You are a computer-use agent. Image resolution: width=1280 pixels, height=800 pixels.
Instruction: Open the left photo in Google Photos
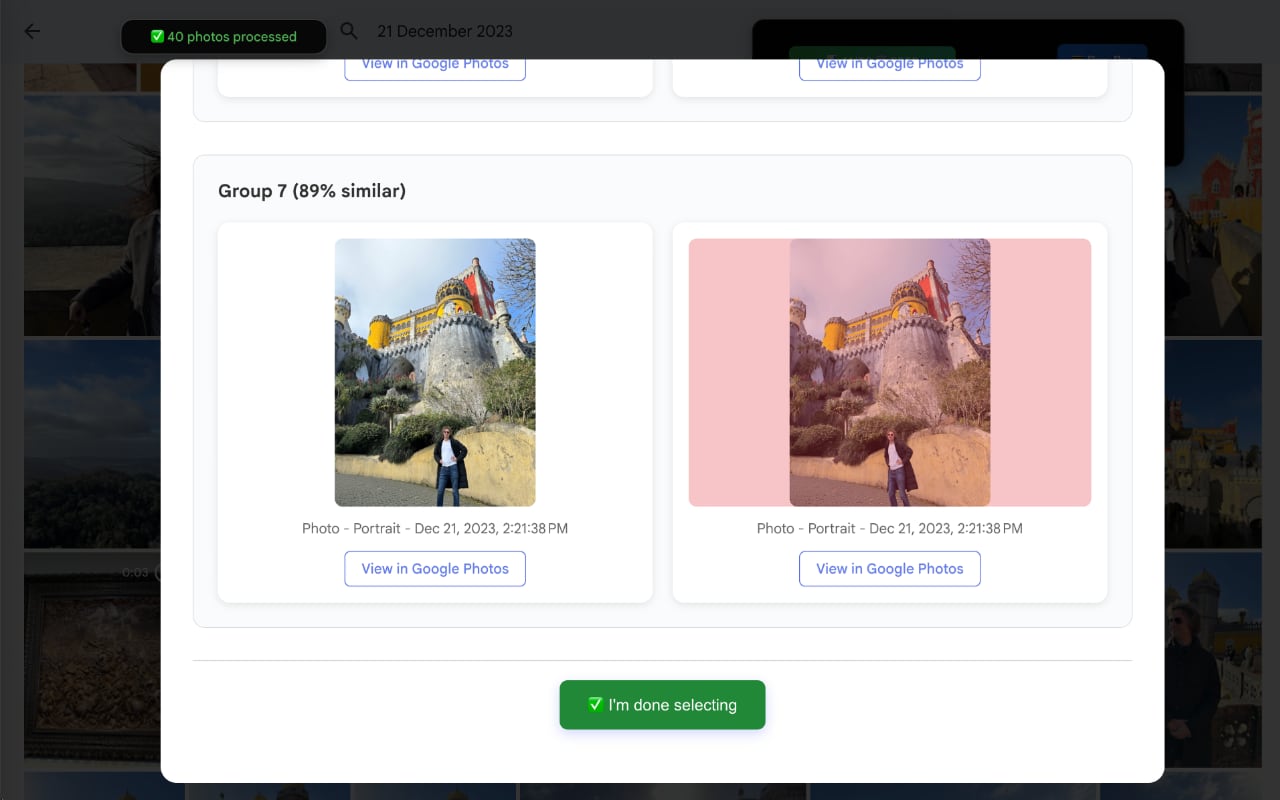[434, 568]
